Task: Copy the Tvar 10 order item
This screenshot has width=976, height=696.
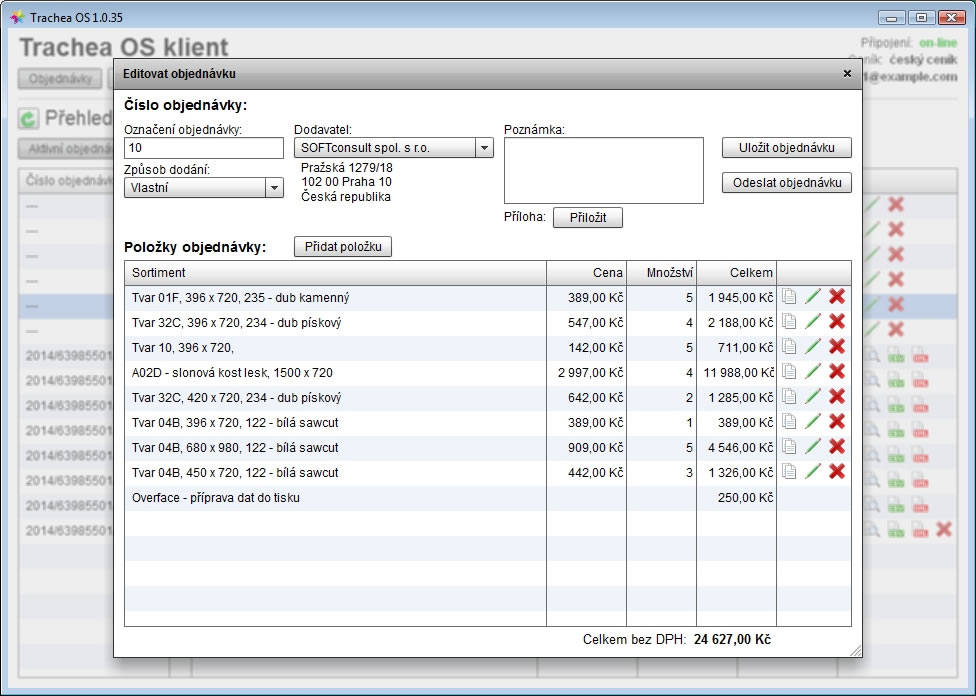Action: (789, 347)
